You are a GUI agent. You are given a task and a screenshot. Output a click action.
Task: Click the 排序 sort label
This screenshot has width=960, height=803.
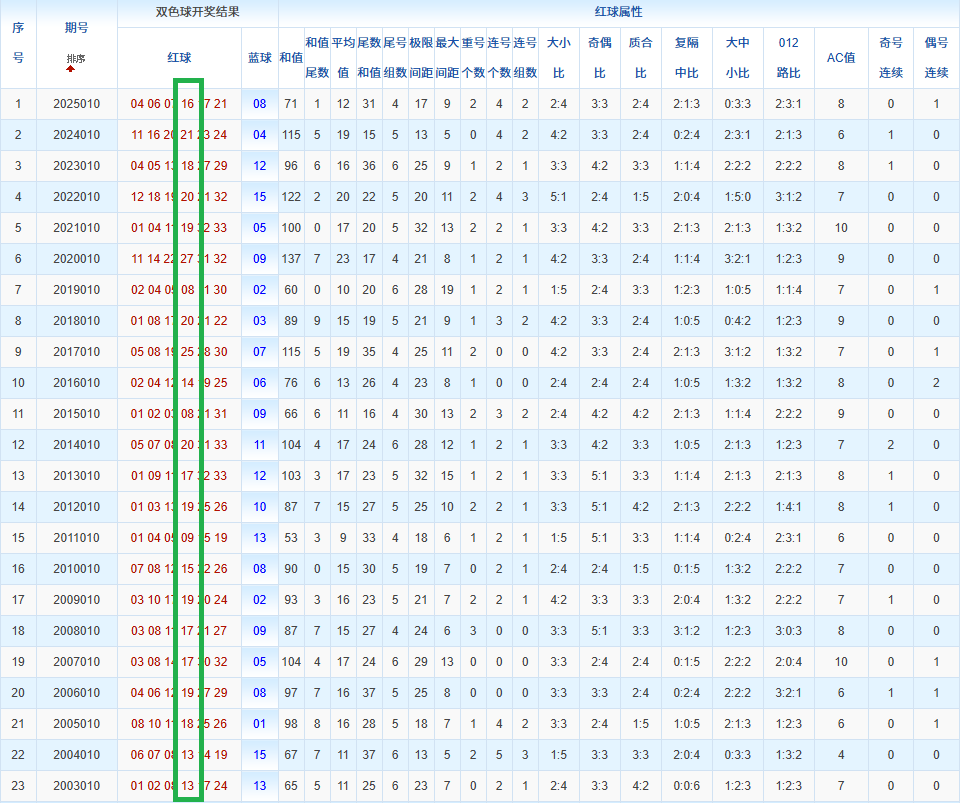tap(76, 59)
